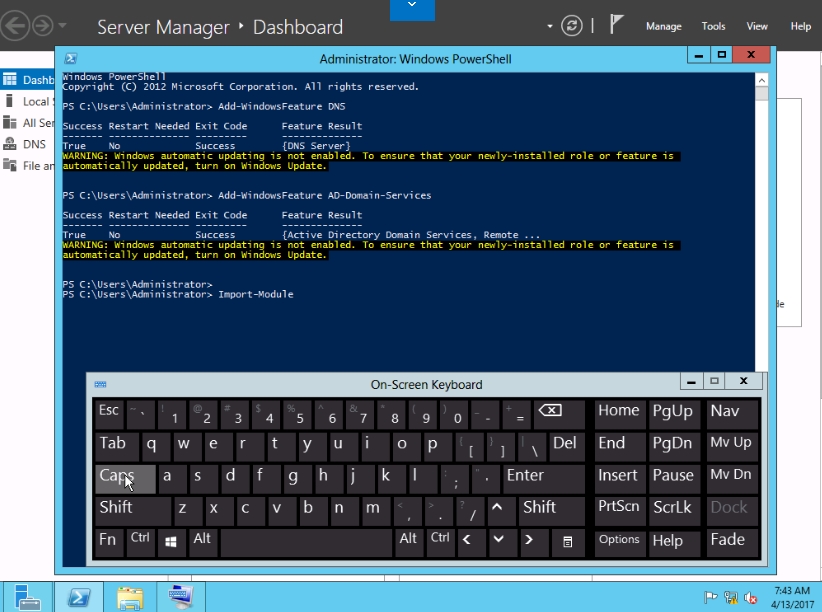The image size is (822, 612).
Task: Click the volume icon in the system tray
Action: [750, 598]
